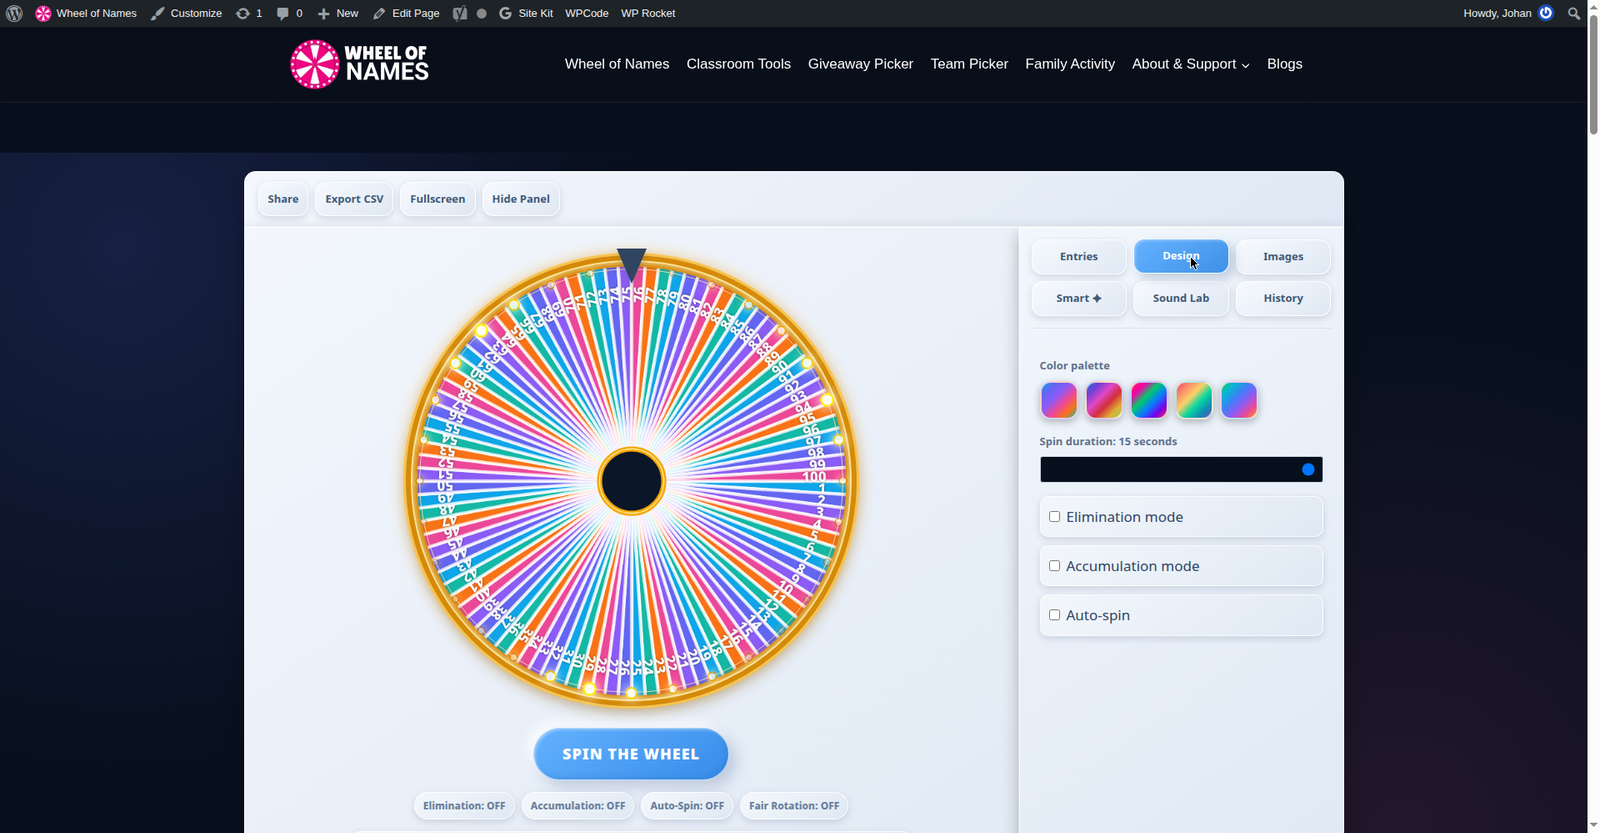Screen dimensions: 1600x833
Task: Open the Sound Lab tab
Action: (x=1181, y=298)
